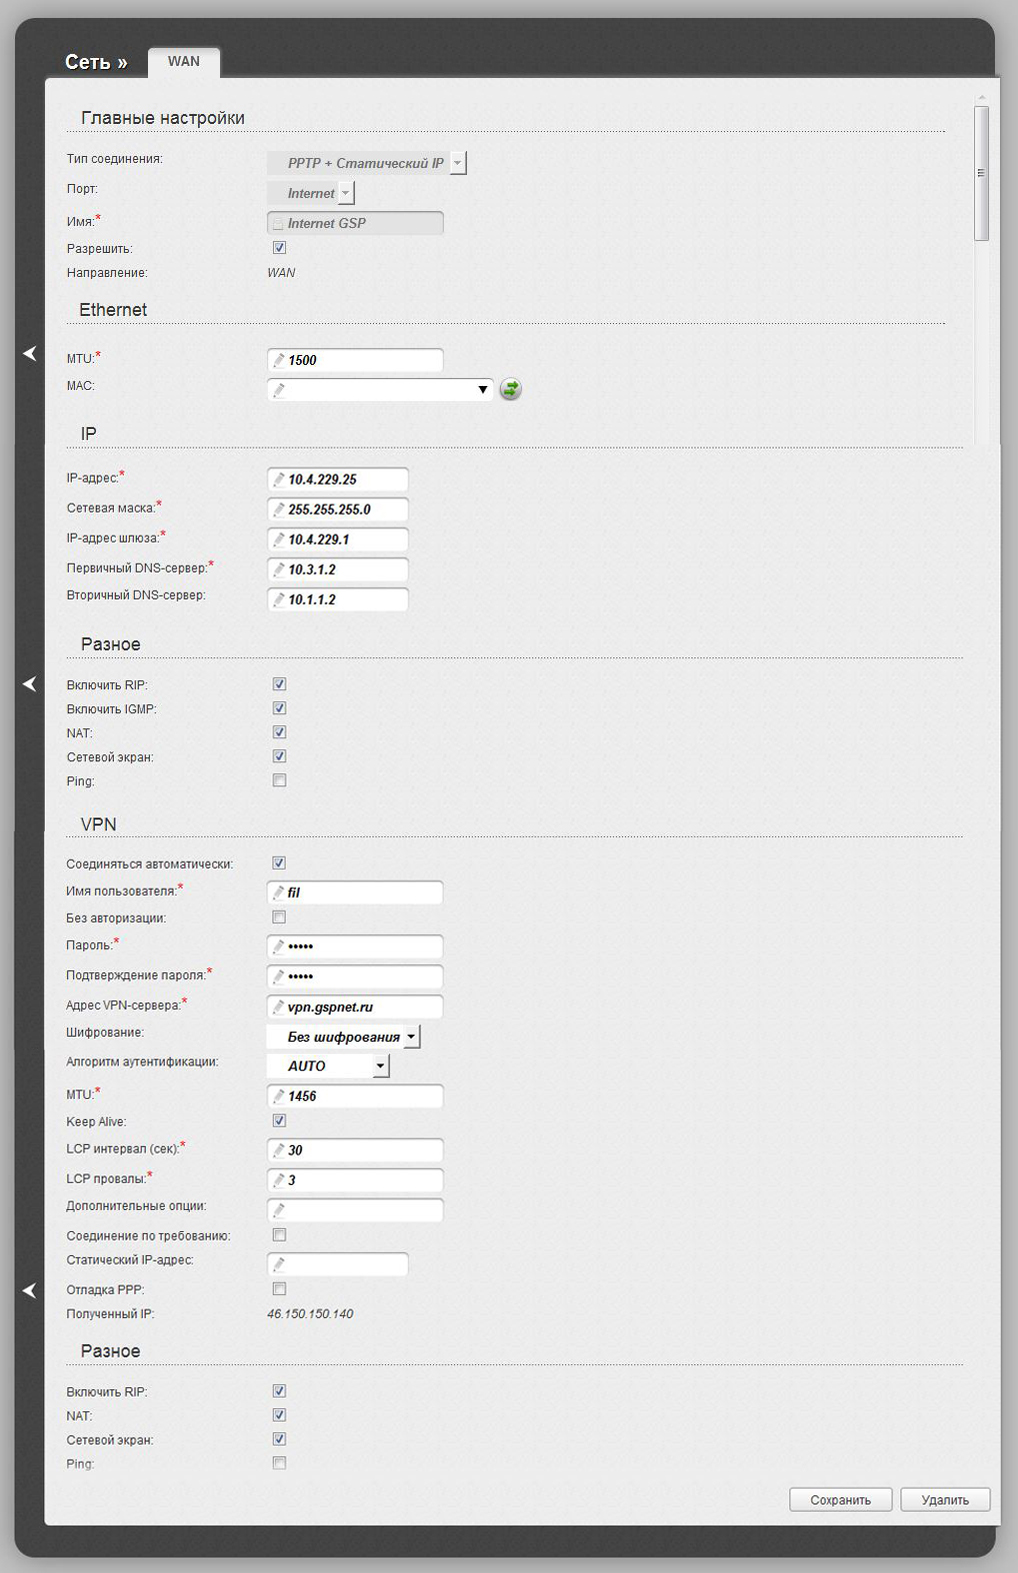Enable Отладка PPP checkbox
This screenshot has height=1573, width=1018.
279,1289
